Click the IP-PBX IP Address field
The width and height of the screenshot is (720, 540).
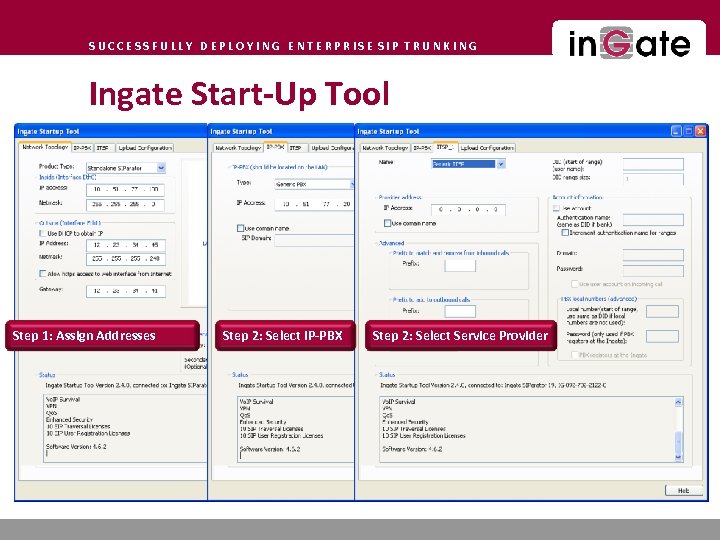pos(315,204)
